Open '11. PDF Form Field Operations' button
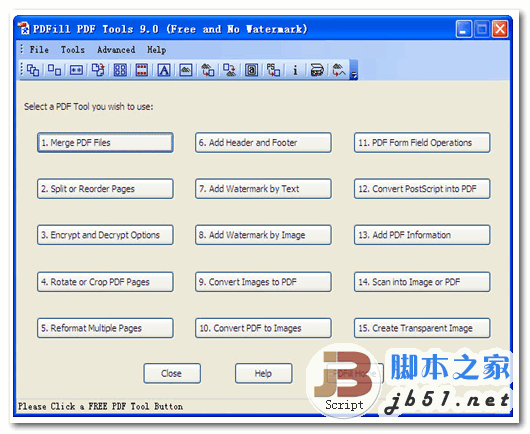The image size is (530, 434). point(422,143)
